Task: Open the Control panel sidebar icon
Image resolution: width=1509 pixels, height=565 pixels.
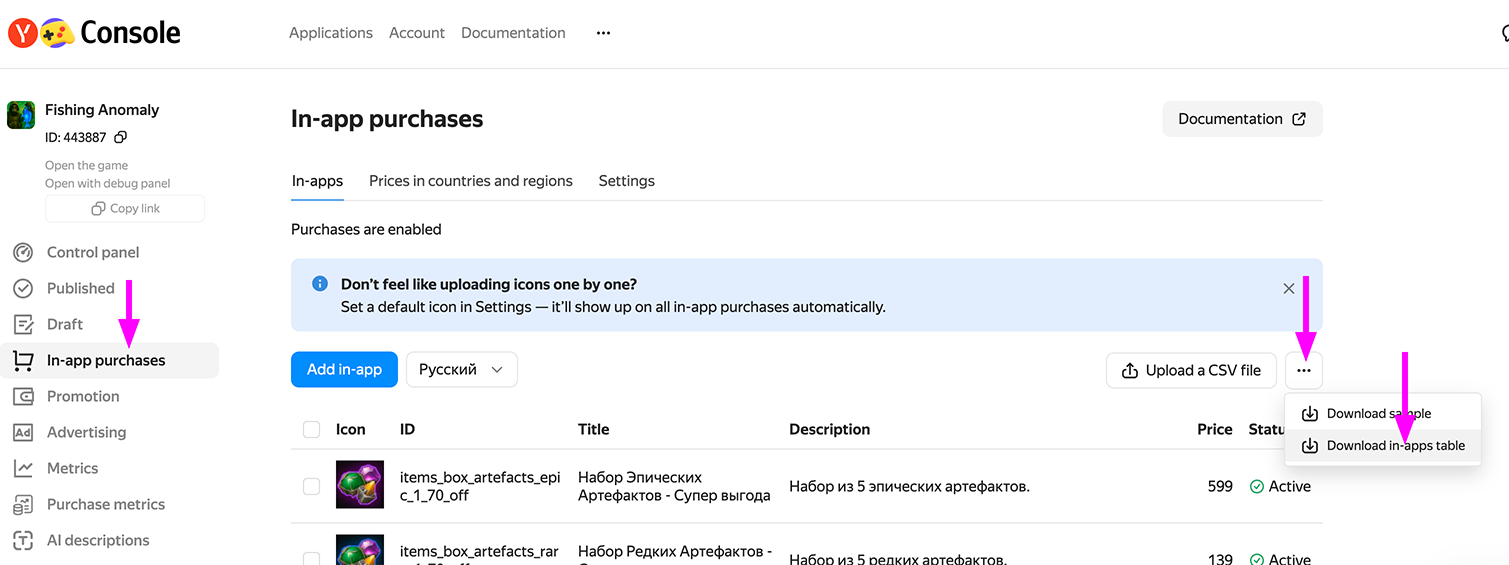Action: click(23, 253)
